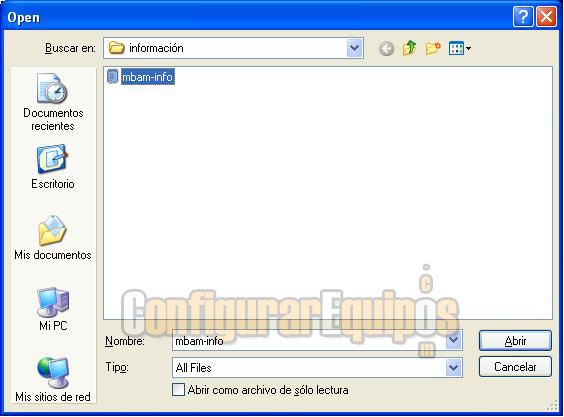Close the Open dialog
This screenshot has width=564, height=417.
pyautogui.click(x=546, y=17)
